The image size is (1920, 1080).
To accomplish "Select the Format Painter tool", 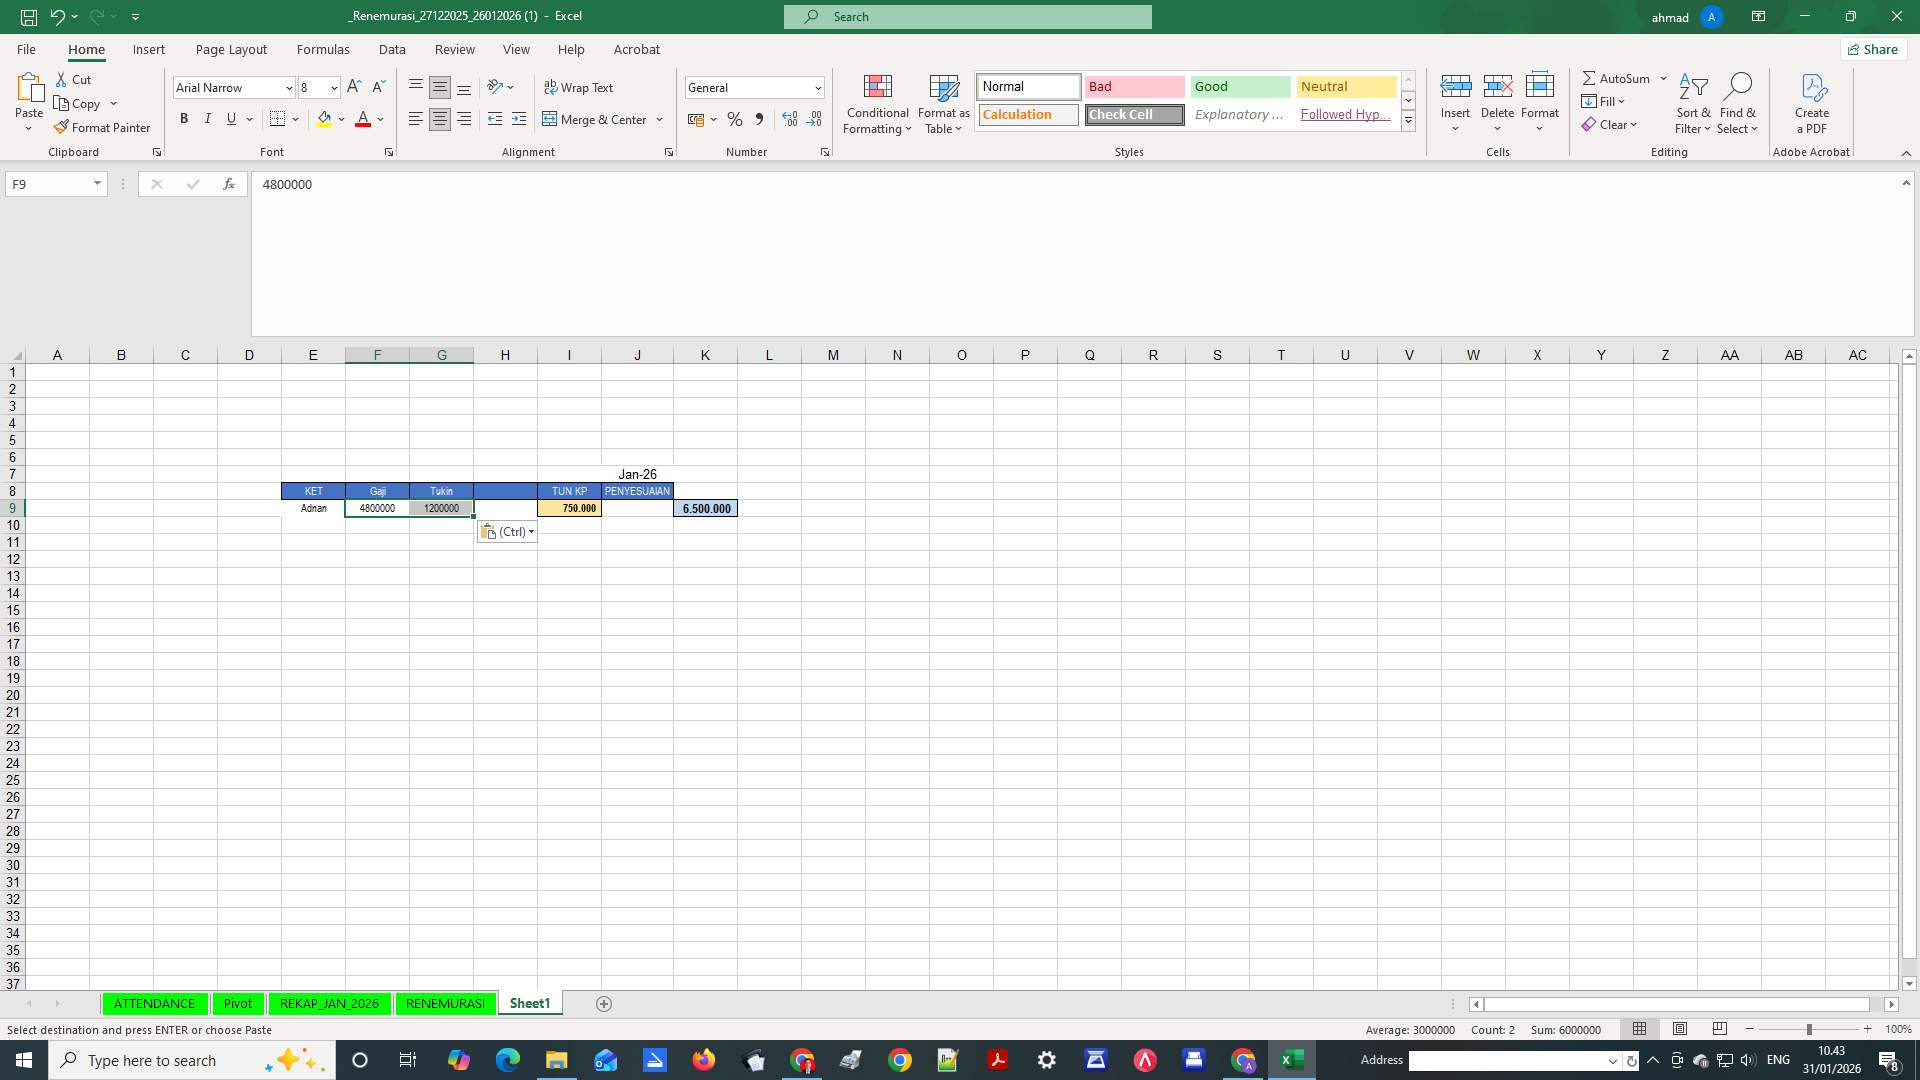I will [103, 127].
